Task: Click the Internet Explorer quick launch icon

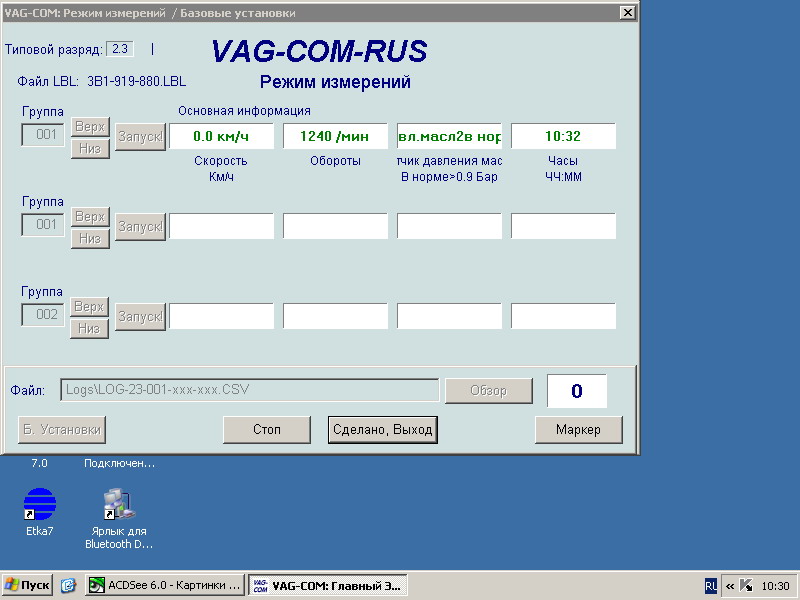Action: coord(68,585)
